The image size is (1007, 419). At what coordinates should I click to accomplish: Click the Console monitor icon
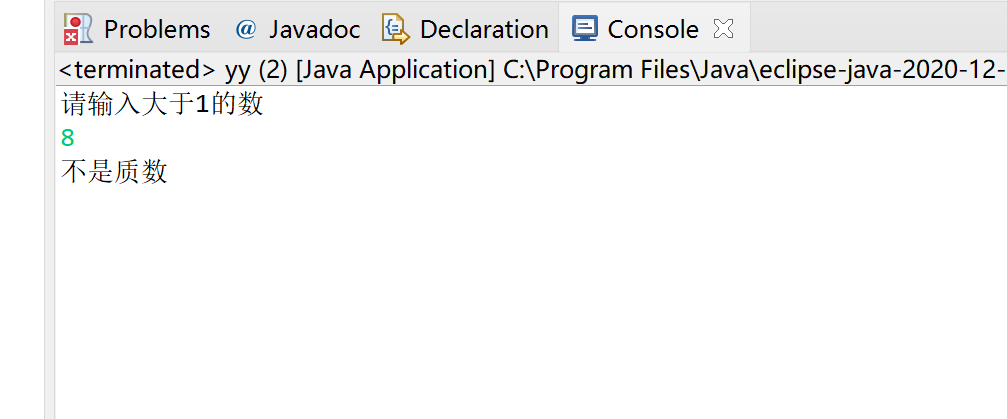[x=585, y=29]
